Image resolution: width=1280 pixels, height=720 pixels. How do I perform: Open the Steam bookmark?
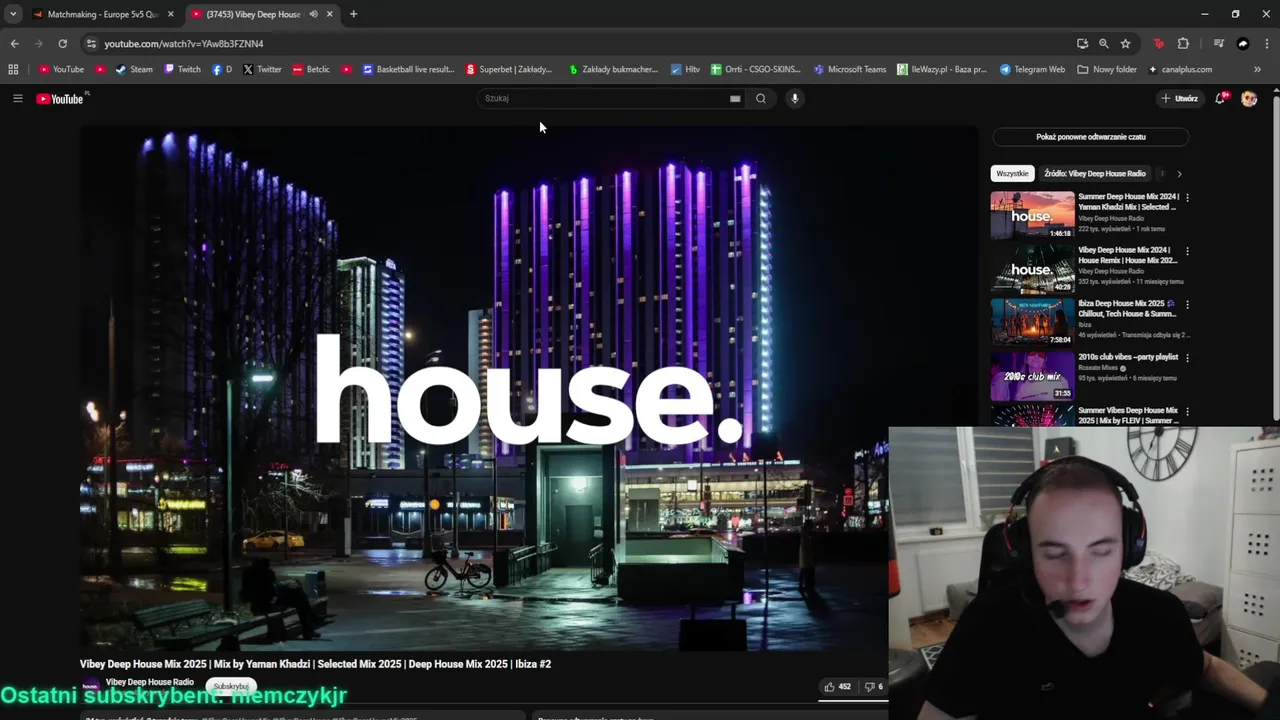pos(134,70)
